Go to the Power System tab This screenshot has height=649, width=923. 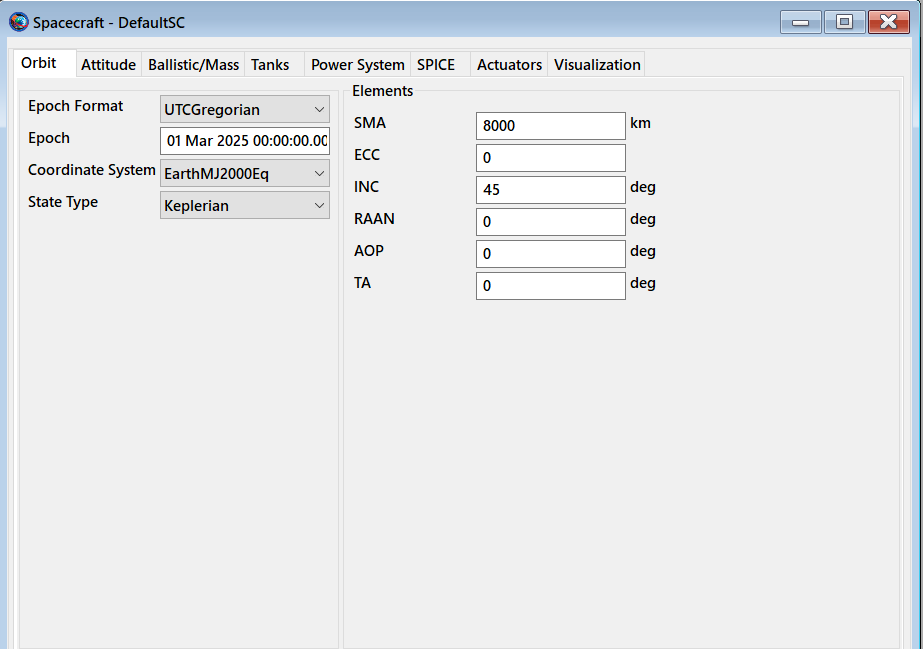[x=357, y=65]
